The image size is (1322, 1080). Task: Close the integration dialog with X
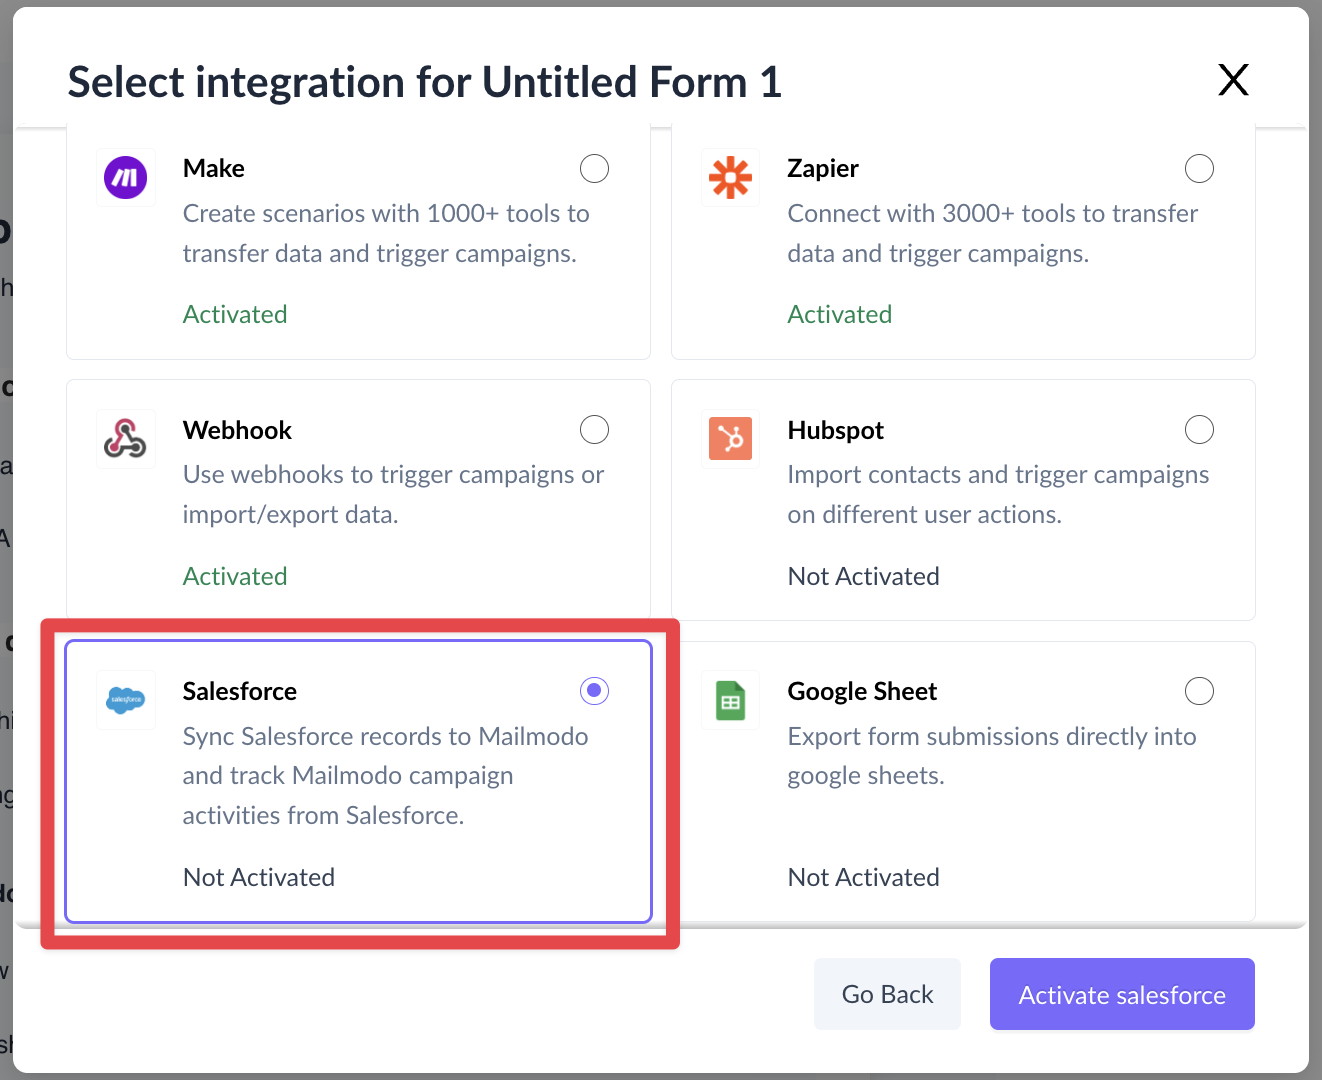click(1234, 80)
